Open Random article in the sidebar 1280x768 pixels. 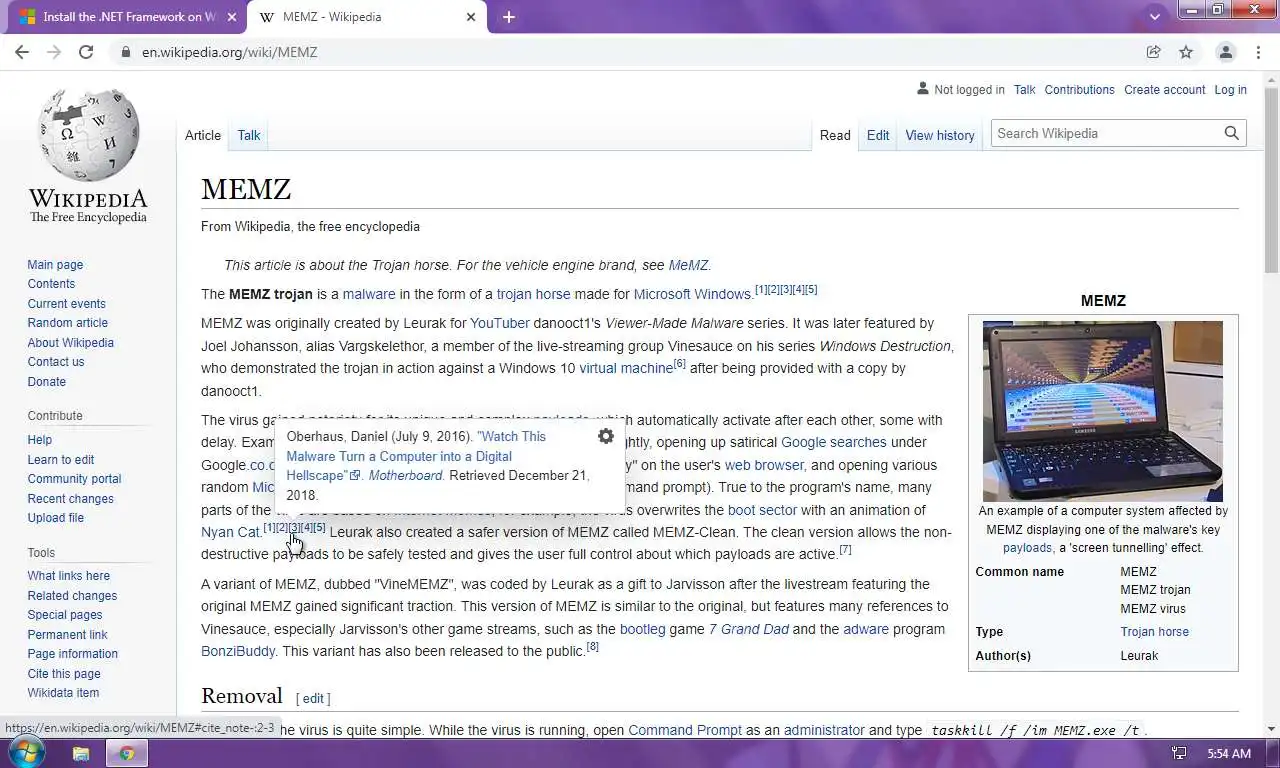(x=67, y=323)
